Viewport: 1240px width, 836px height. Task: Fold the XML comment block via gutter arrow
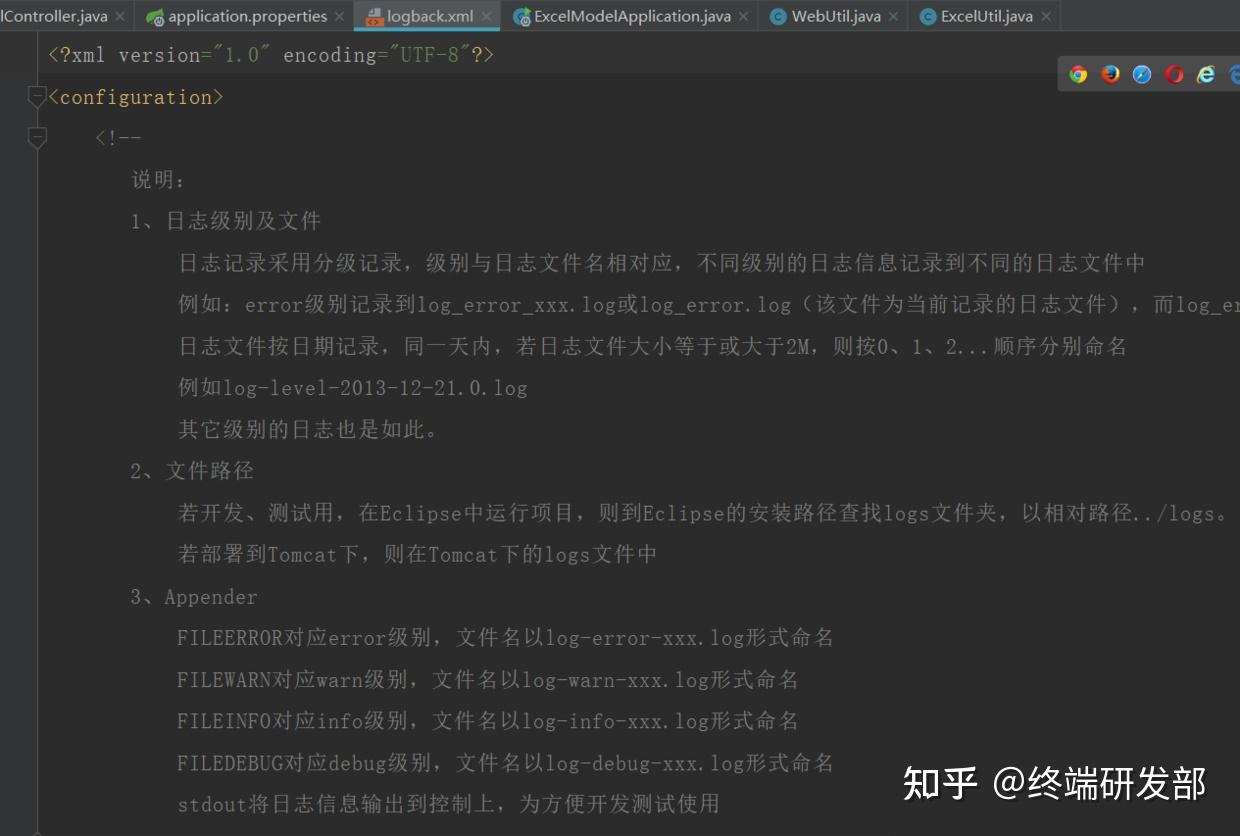coord(37,137)
